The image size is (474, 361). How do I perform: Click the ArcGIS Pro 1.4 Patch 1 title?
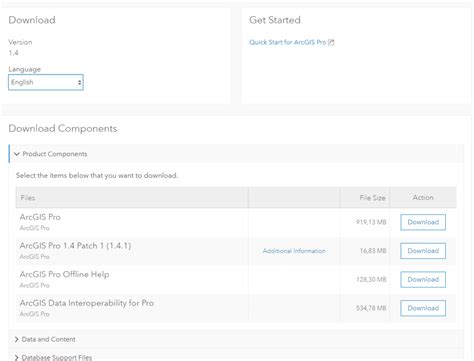(x=75, y=246)
